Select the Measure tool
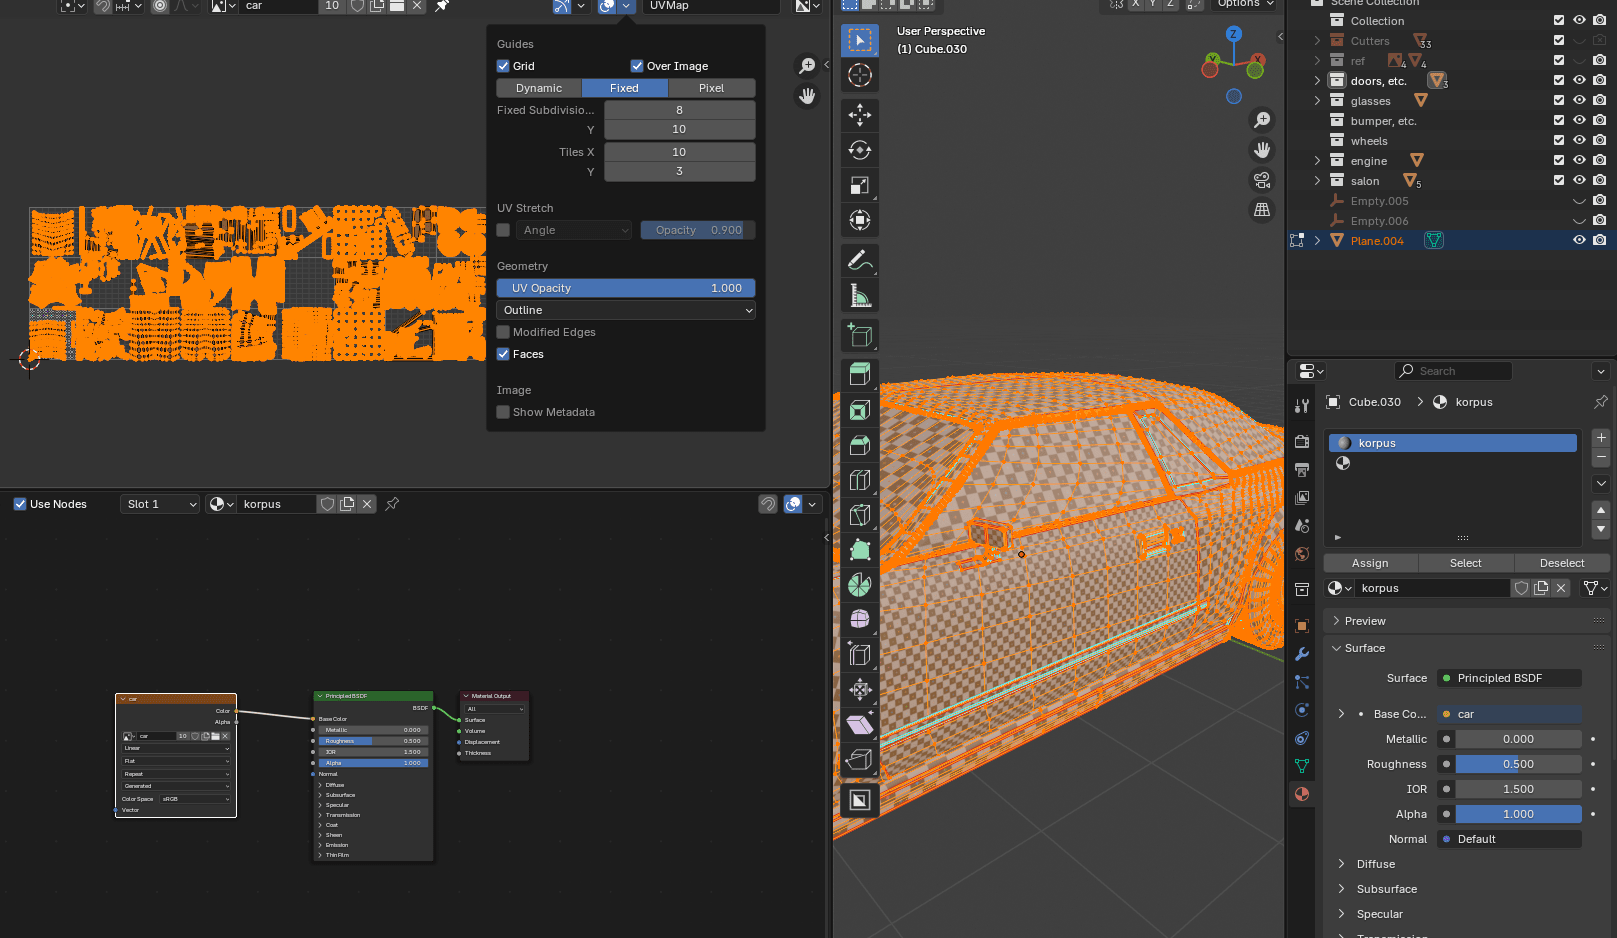Viewport: 1617px width, 938px height. 859,295
